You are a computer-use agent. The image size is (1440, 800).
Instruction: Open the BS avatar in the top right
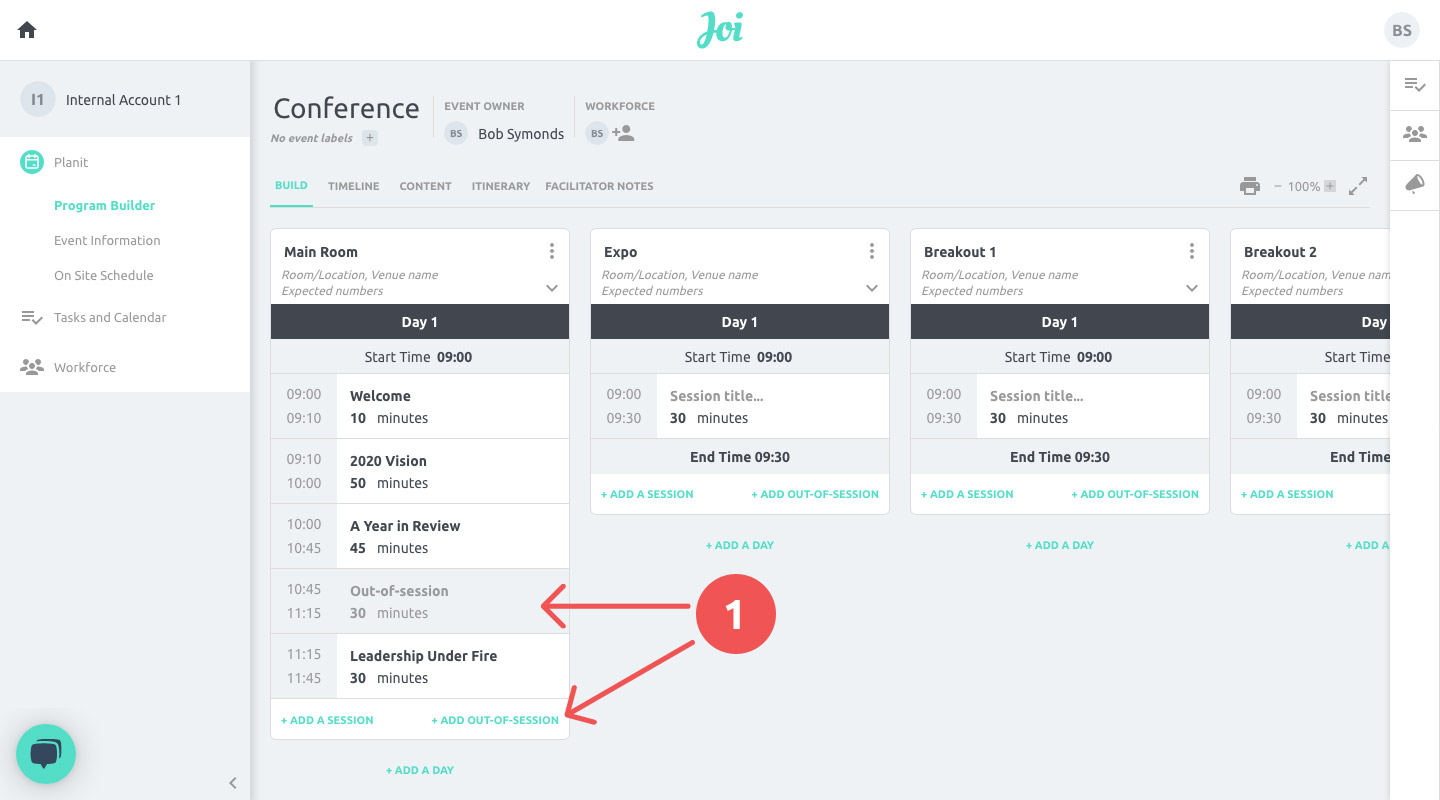pyautogui.click(x=1401, y=29)
